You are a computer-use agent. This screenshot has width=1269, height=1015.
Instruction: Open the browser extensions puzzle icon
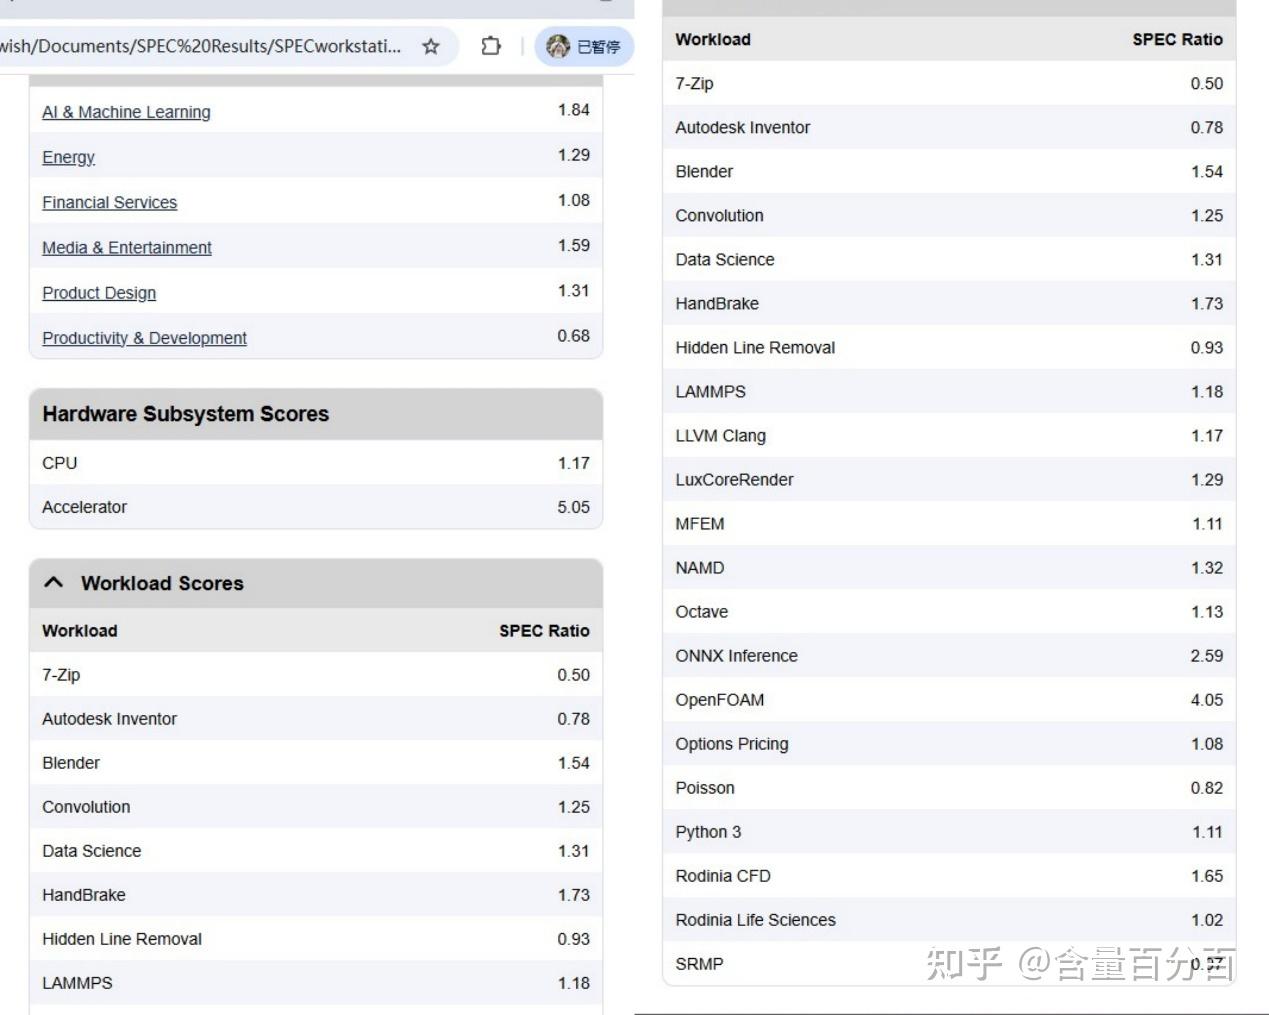491,46
